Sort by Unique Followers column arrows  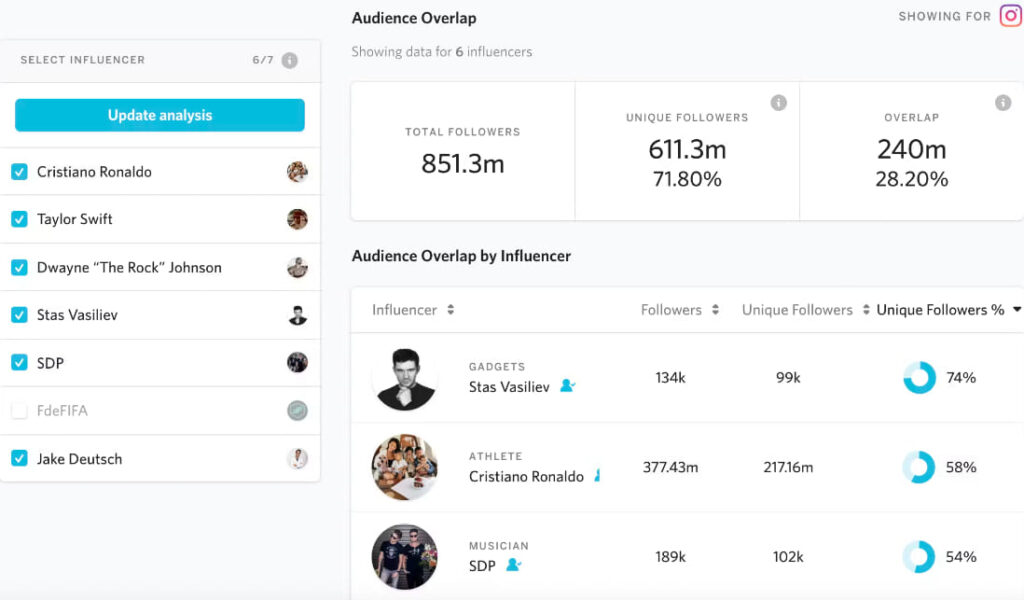pyautogui.click(x=866, y=309)
